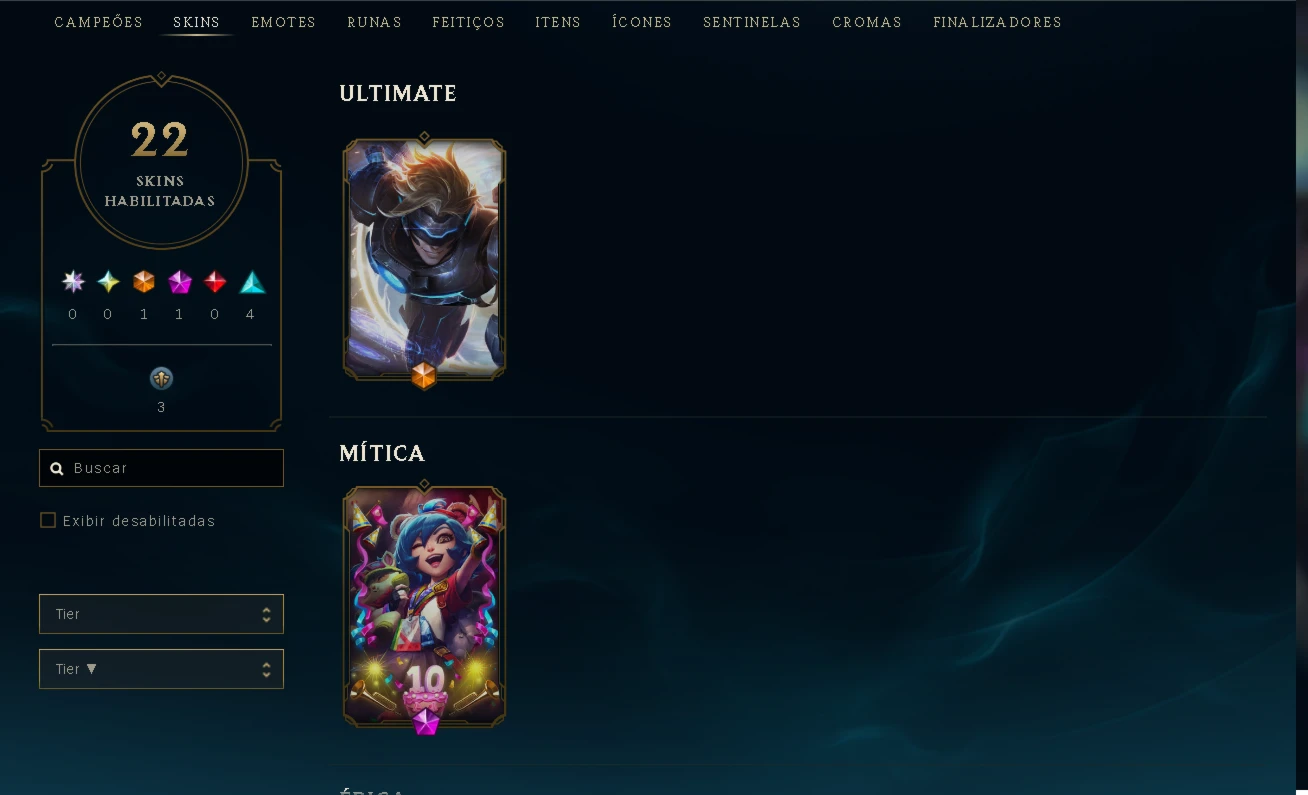Click the magnifier icon in Buscar field
Image resolution: width=1308 pixels, height=795 pixels.
pos(57,468)
